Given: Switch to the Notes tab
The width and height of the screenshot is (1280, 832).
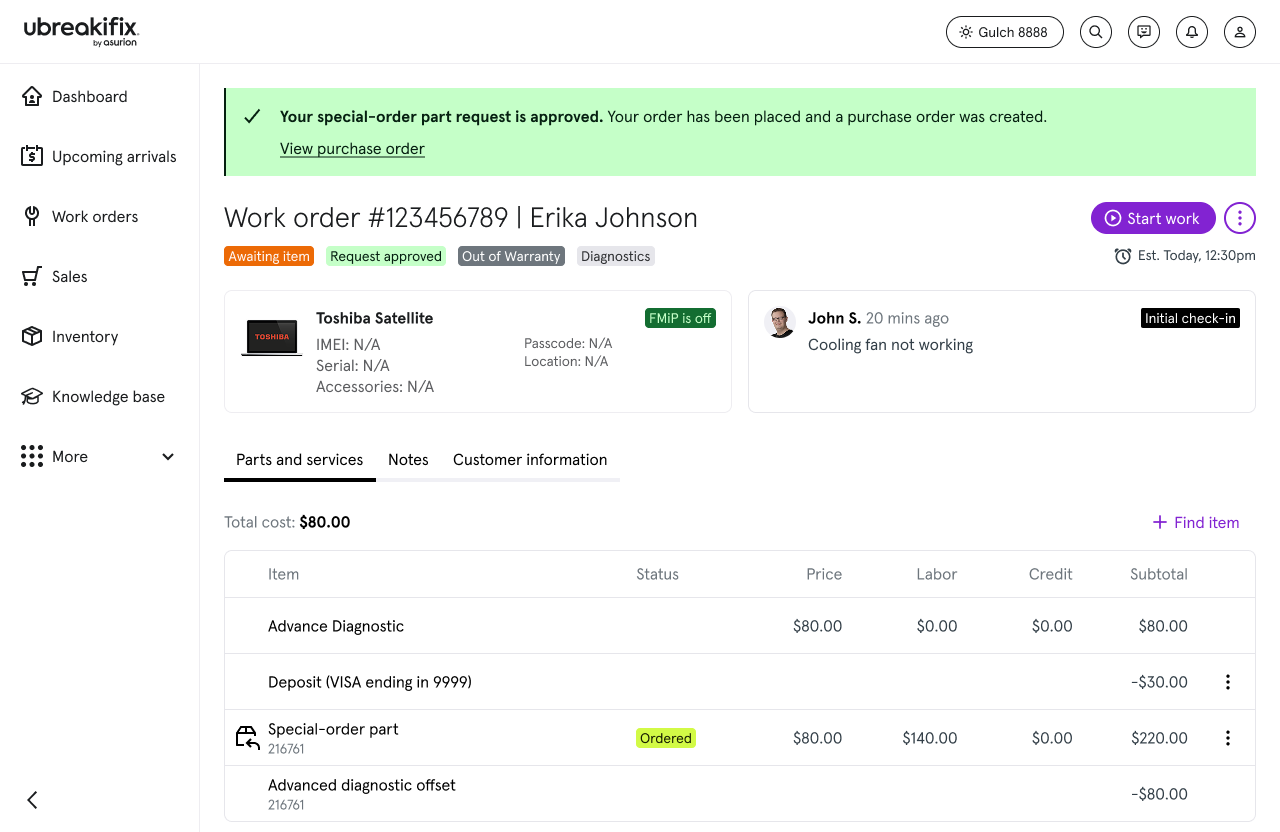Looking at the screenshot, I should [408, 460].
